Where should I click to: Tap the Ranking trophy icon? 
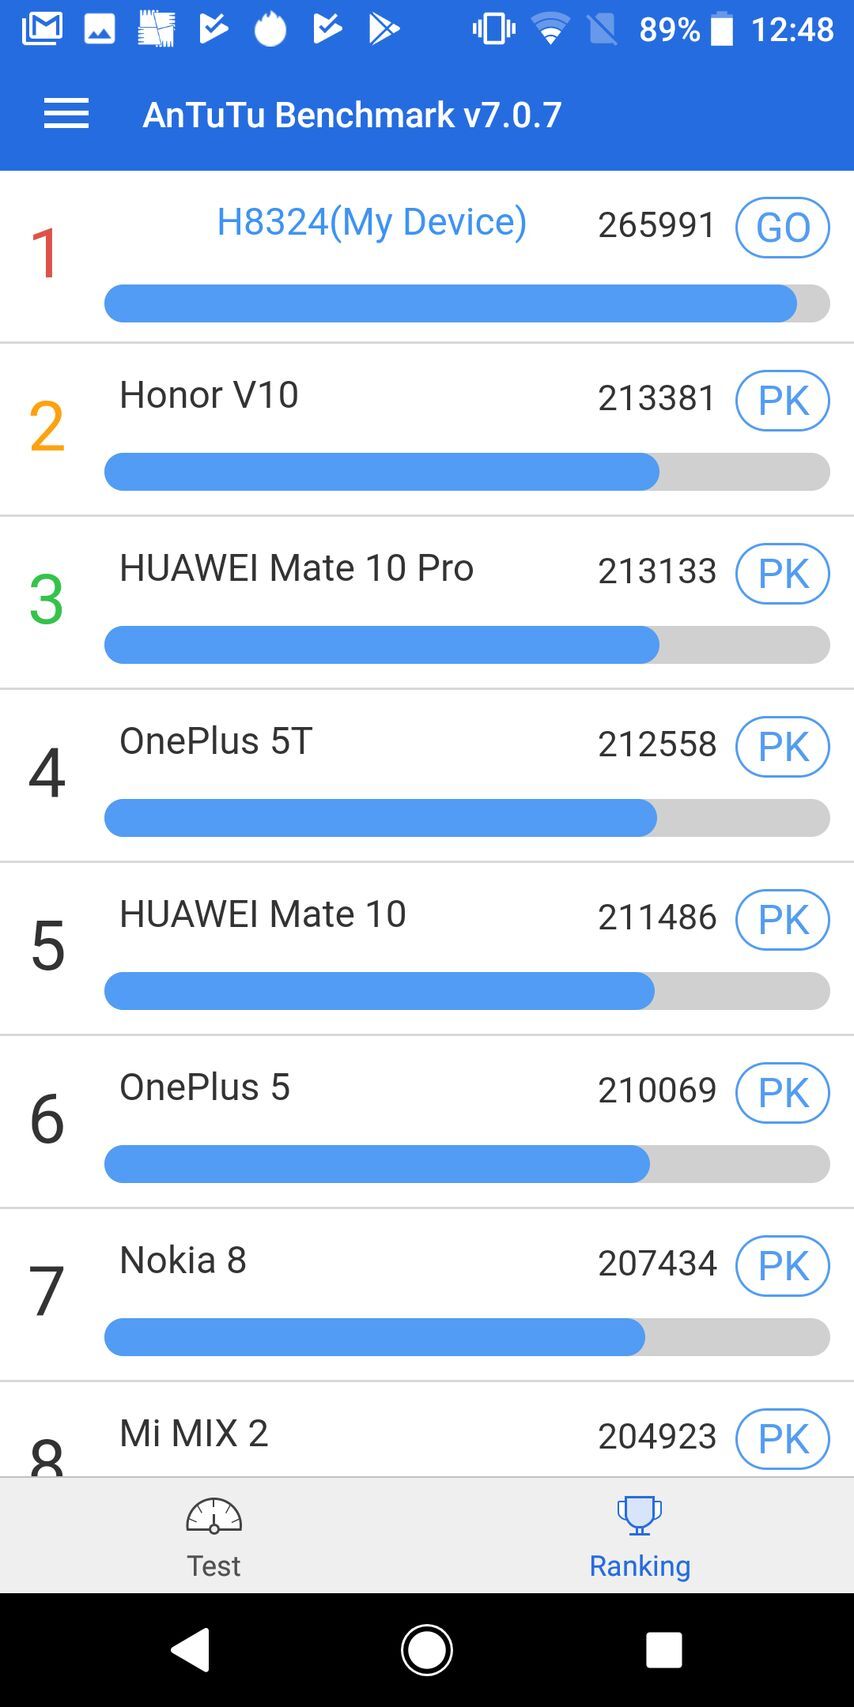(x=639, y=1515)
